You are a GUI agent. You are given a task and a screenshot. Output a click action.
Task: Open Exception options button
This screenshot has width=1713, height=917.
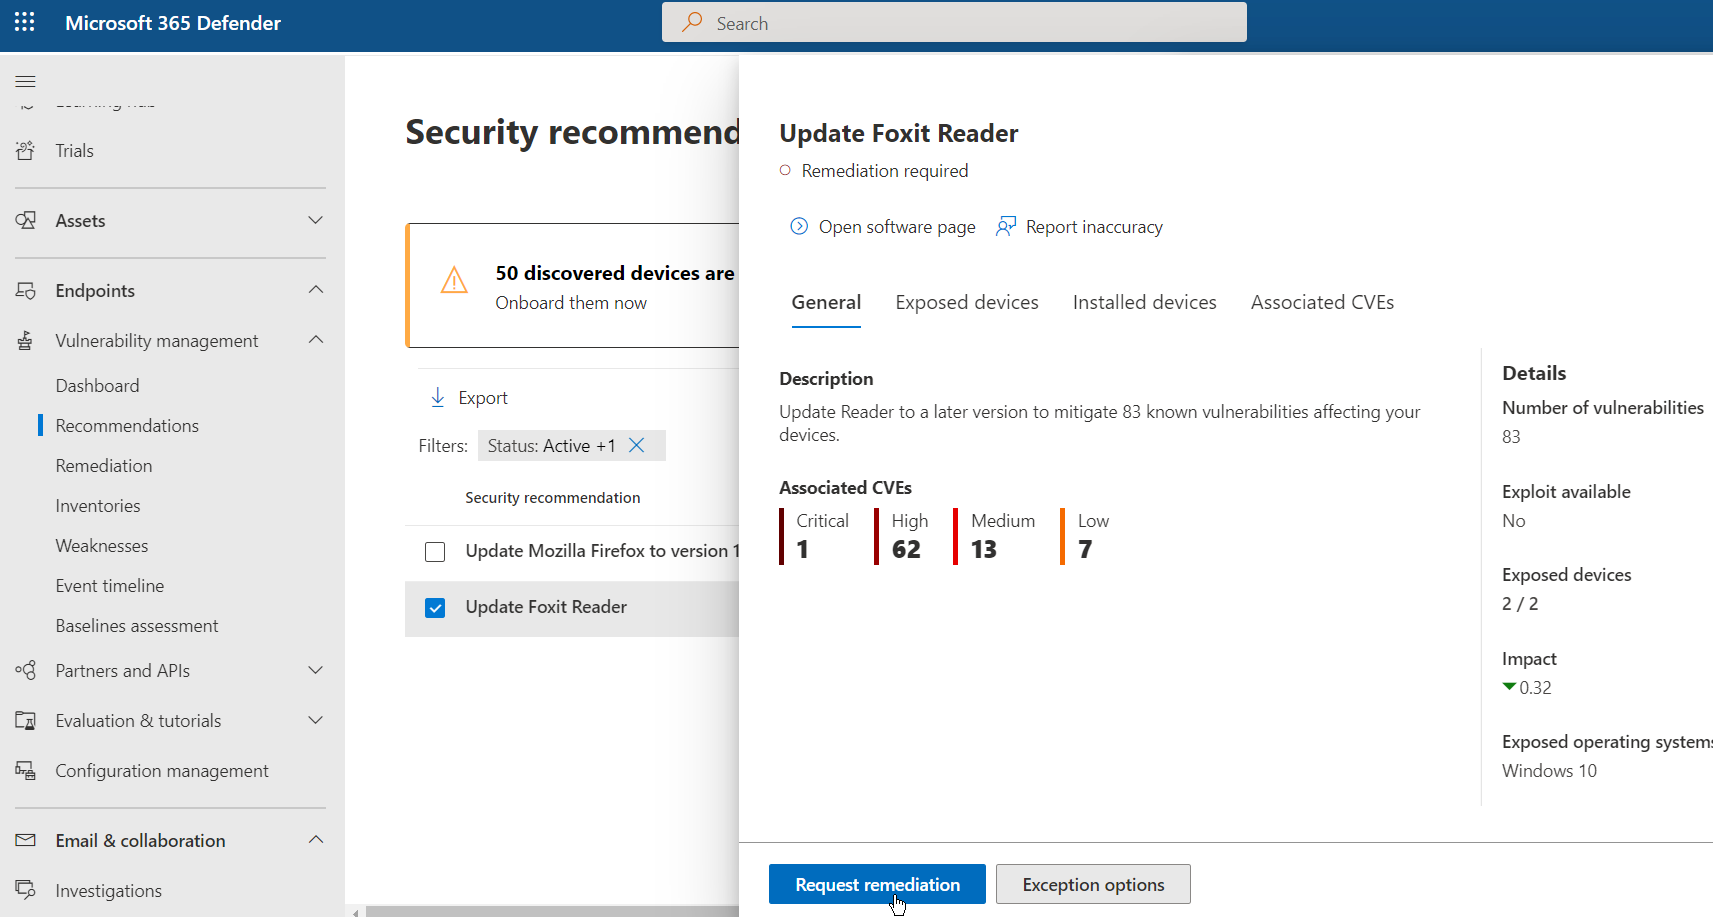[1093, 884]
